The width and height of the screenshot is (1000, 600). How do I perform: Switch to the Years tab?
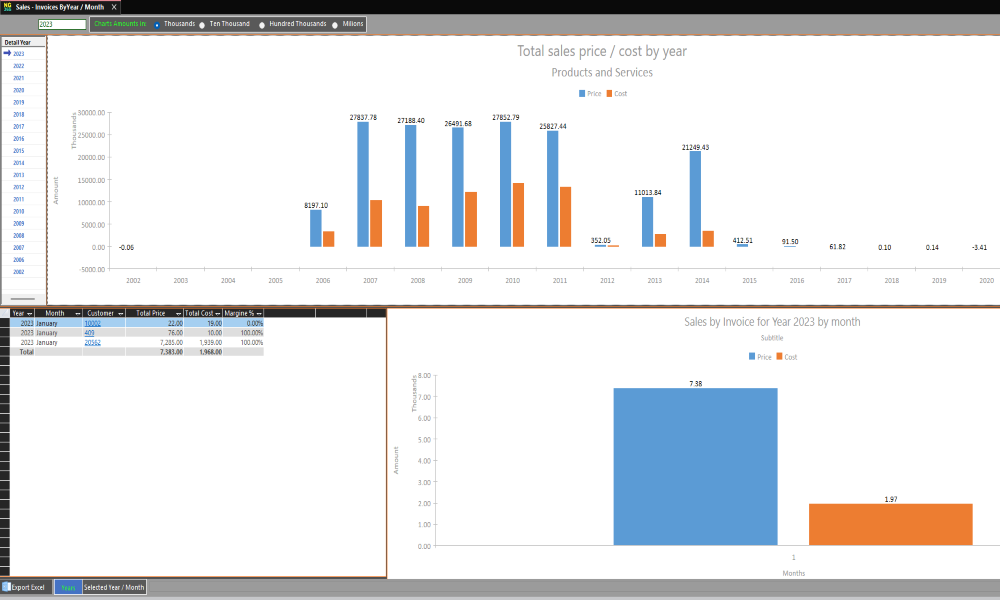click(68, 587)
